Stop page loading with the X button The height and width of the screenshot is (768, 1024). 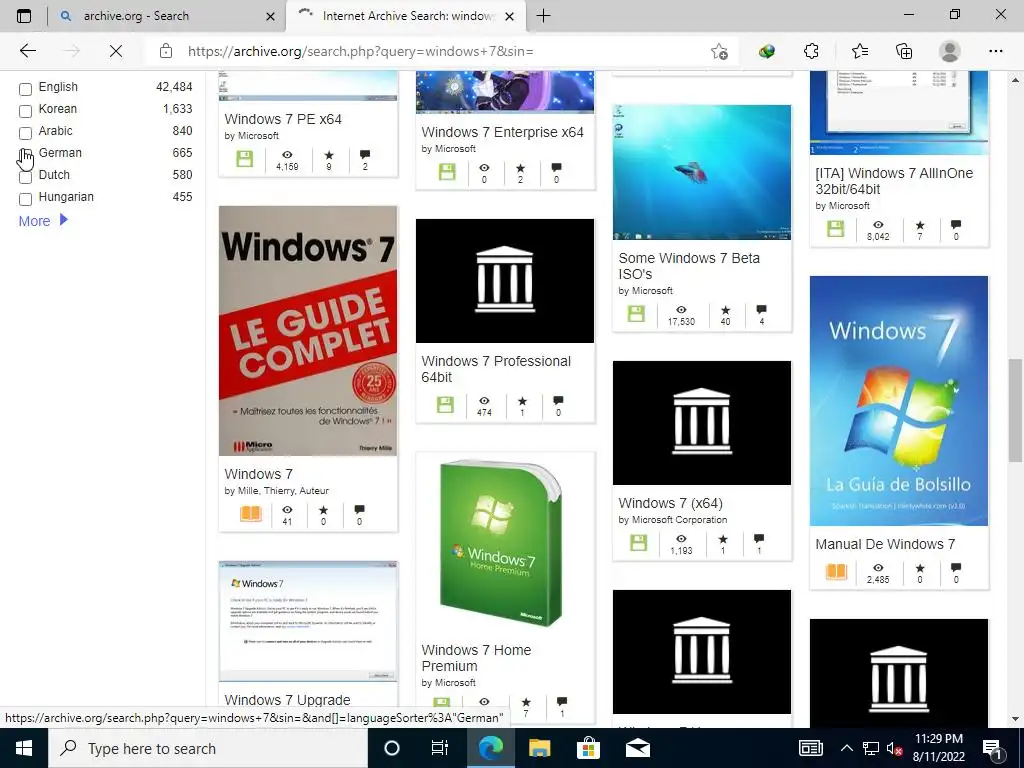coord(116,51)
